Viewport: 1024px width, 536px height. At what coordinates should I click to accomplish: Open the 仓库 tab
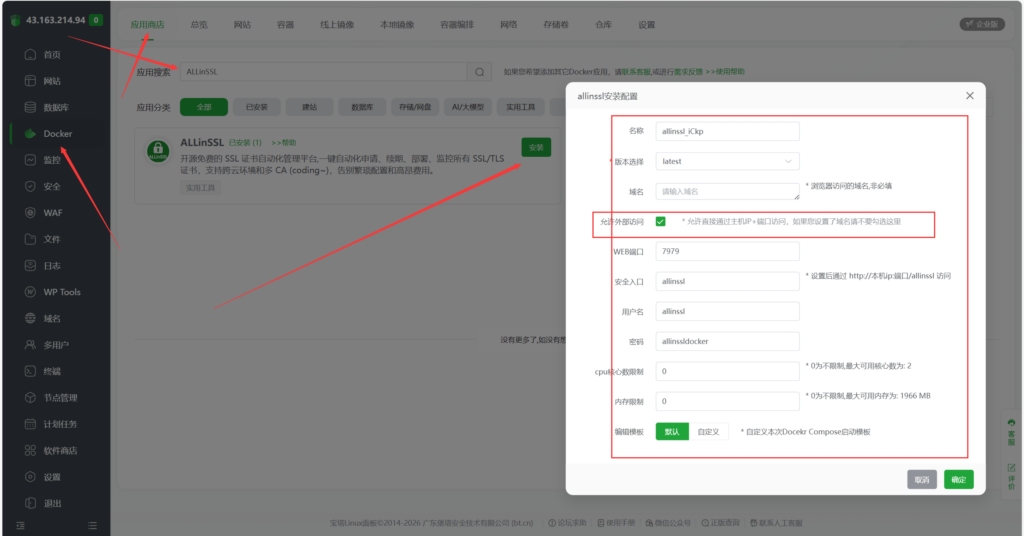(x=603, y=25)
